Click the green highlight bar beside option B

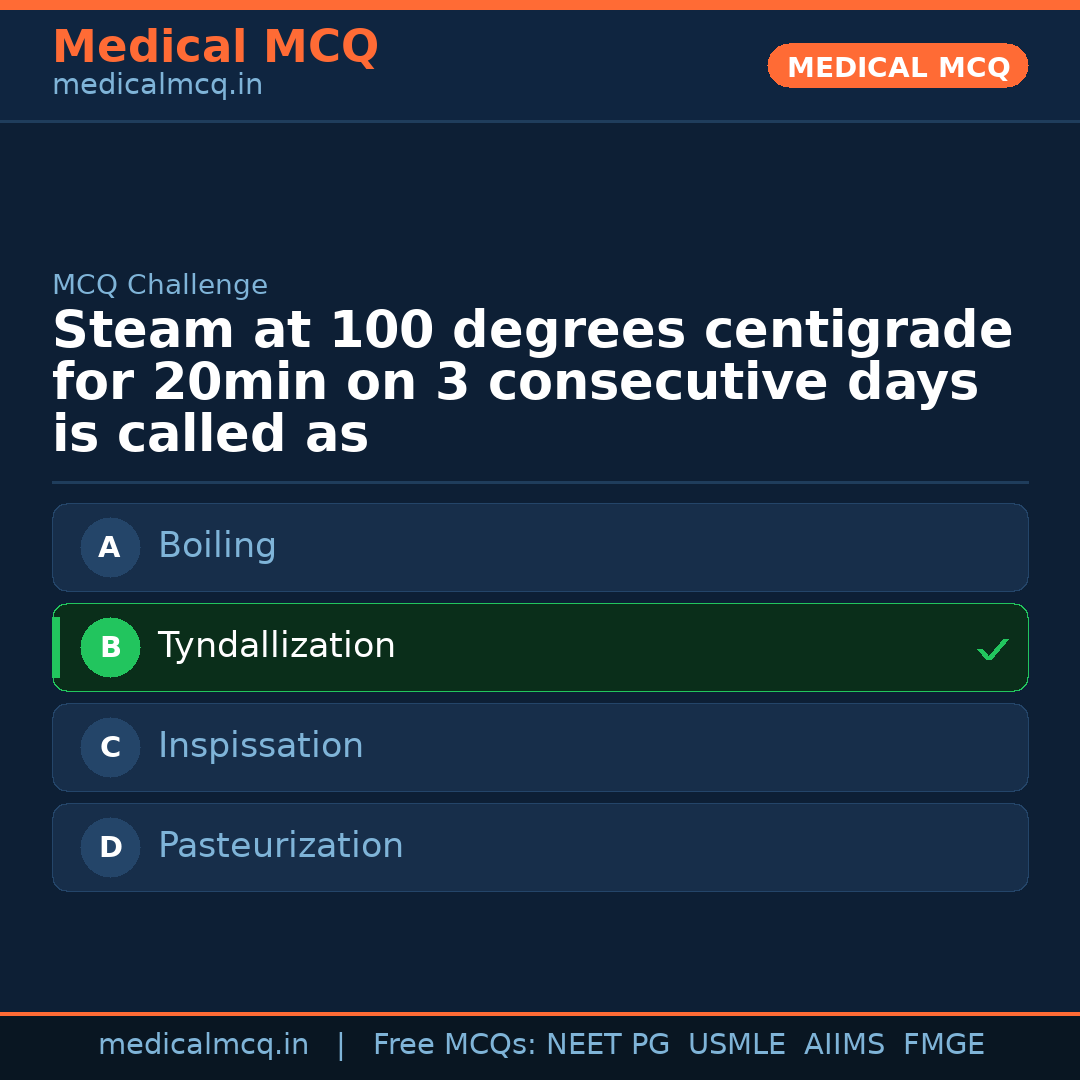pyautogui.click(x=56, y=647)
